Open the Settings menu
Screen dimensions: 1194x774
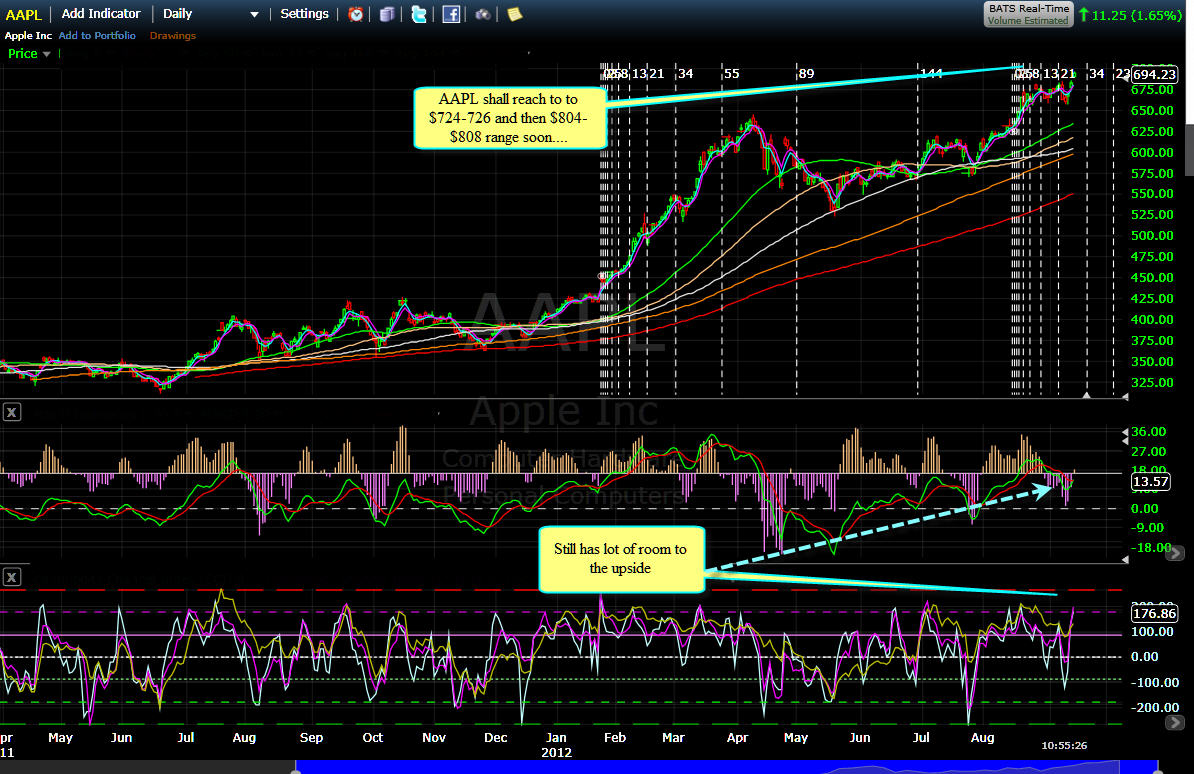click(304, 14)
